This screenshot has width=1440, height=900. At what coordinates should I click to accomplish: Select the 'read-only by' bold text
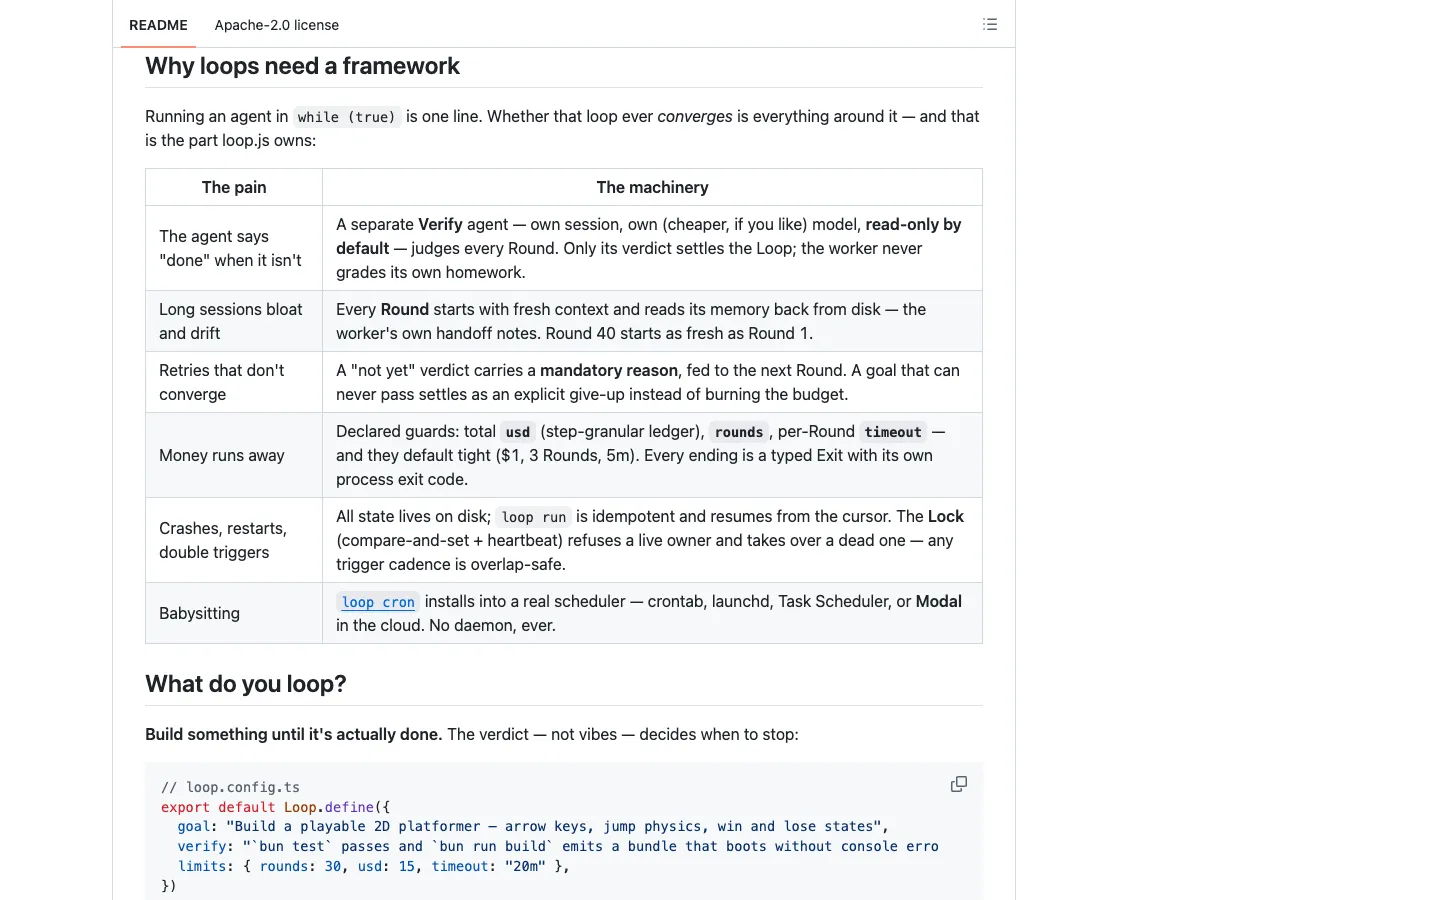(x=913, y=224)
